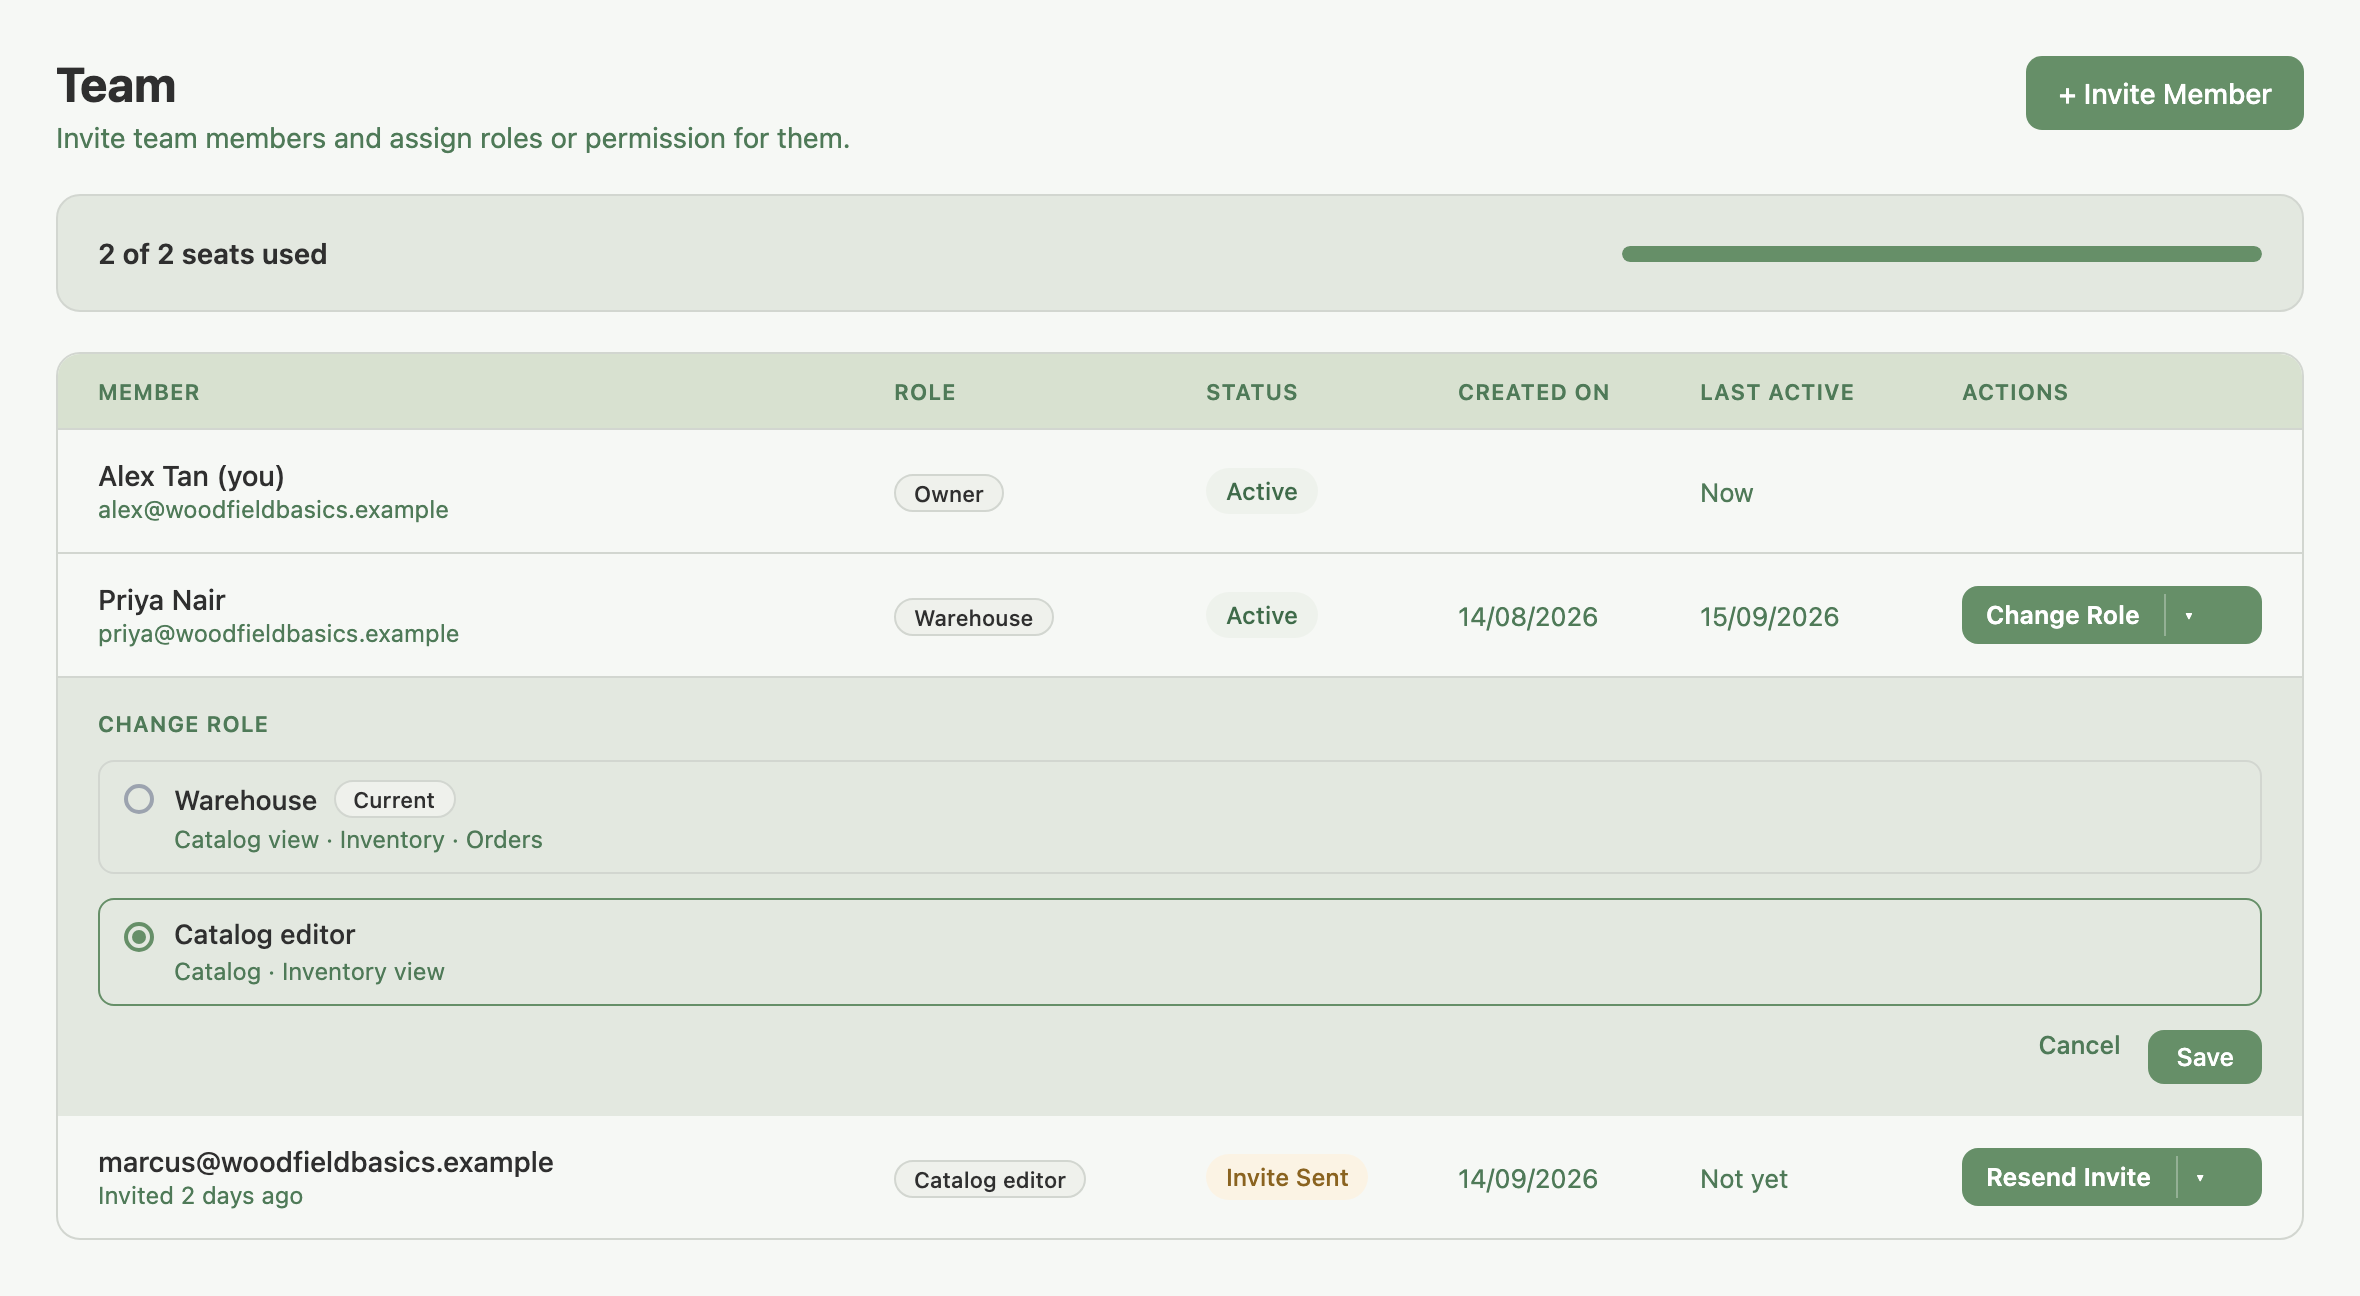
Task: Click last active date 15/09/2026
Action: (1769, 617)
